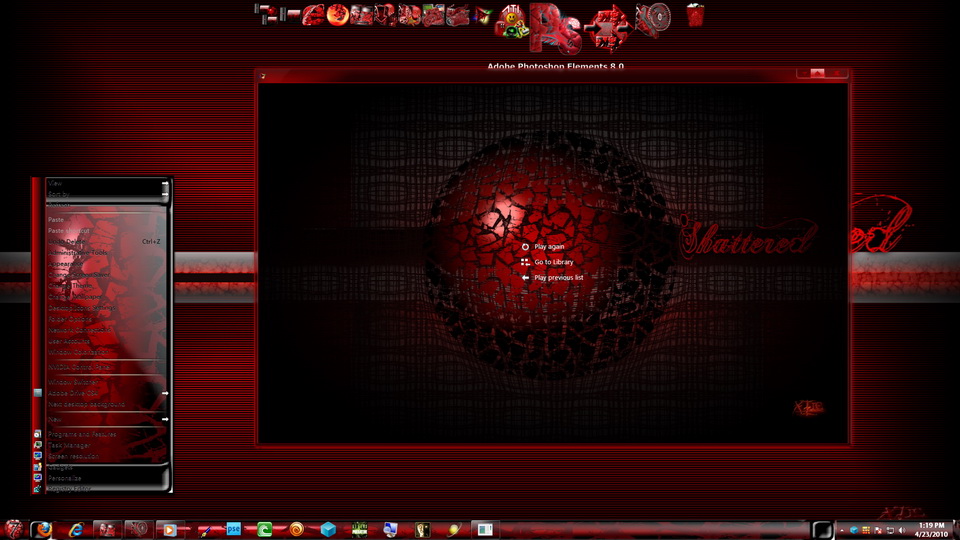Click Go to Library

click(553, 262)
